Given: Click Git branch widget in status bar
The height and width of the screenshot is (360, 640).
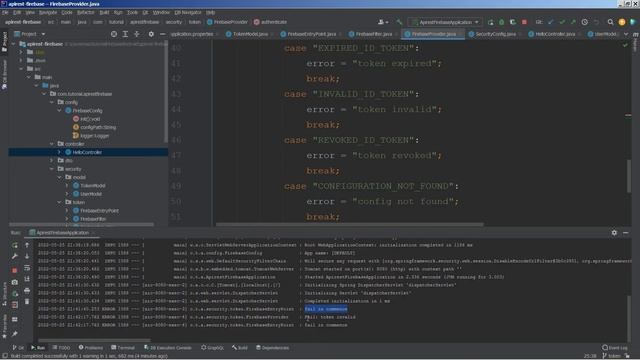Looking at the screenshot, I should (611, 356).
